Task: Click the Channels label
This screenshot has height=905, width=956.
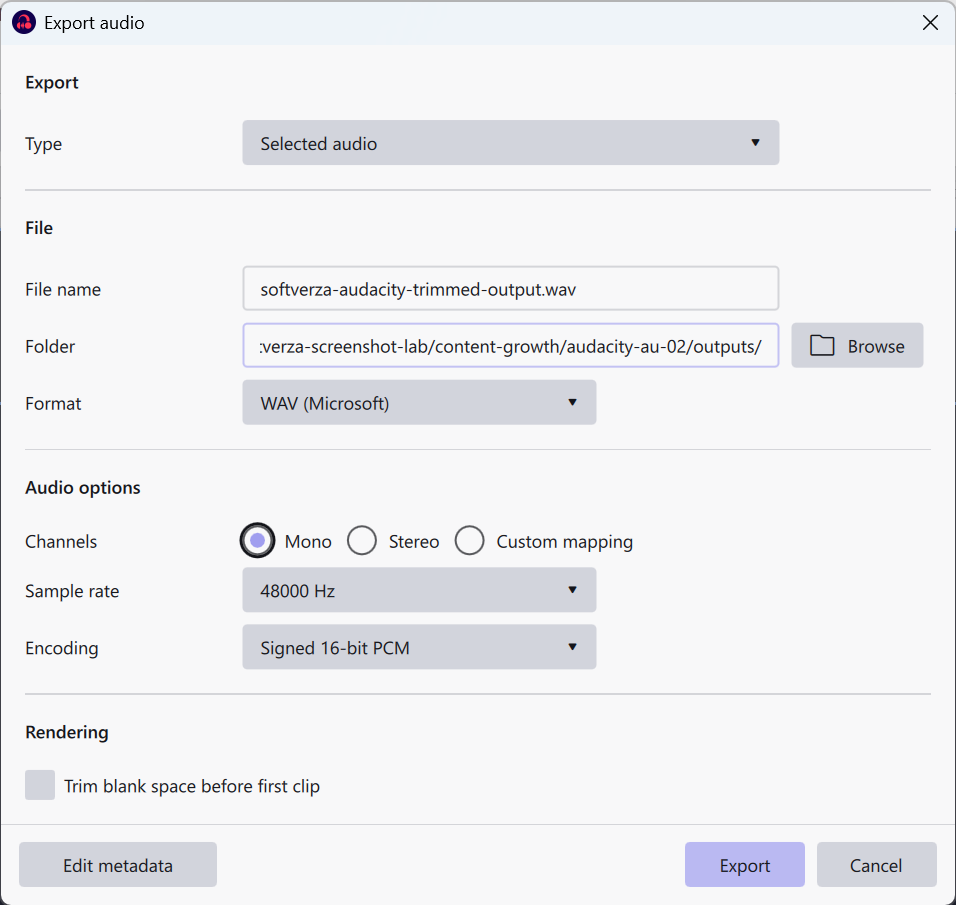Action: (x=61, y=542)
